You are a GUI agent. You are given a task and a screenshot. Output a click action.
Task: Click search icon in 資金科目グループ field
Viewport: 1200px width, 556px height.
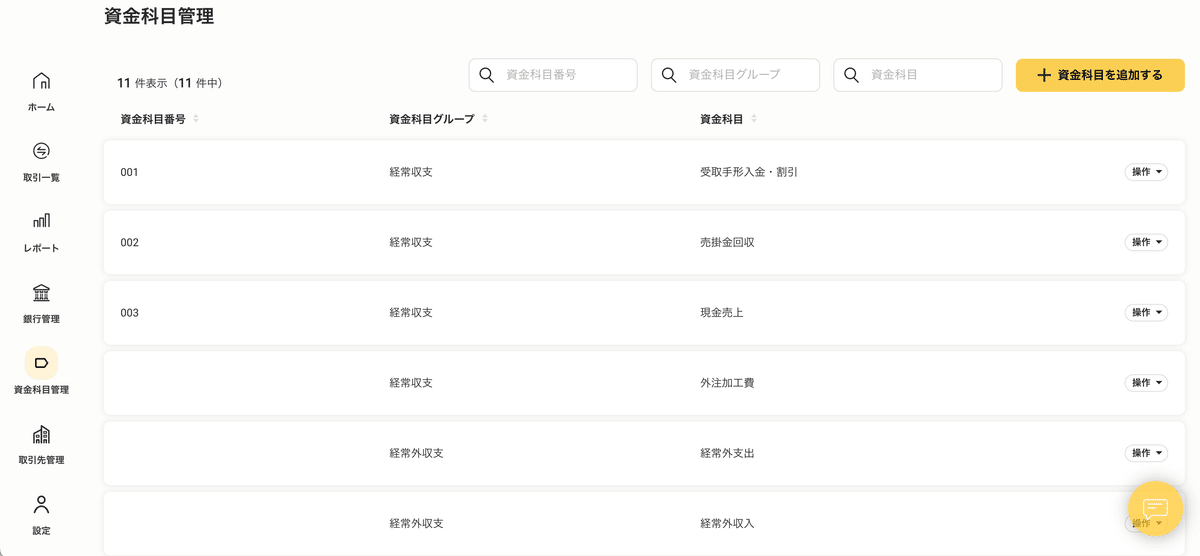tap(669, 75)
